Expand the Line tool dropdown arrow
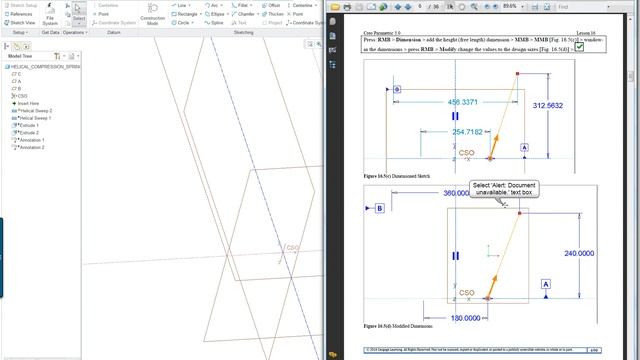The height and width of the screenshot is (360, 640). click(x=189, y=5)
